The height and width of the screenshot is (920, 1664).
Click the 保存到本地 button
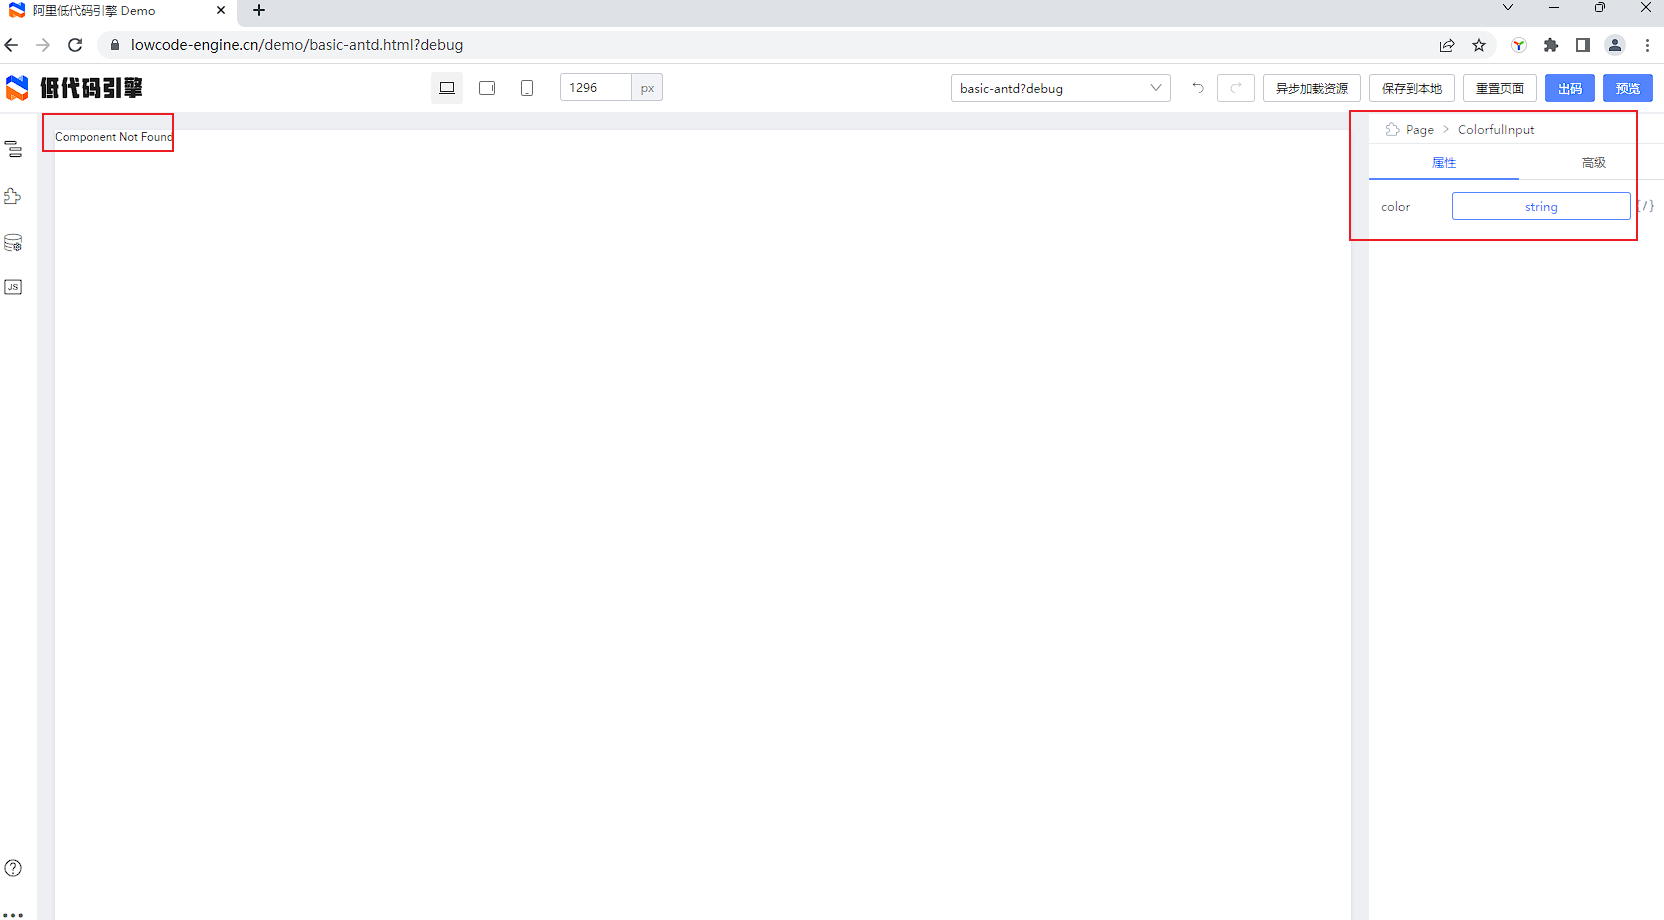1411,88
